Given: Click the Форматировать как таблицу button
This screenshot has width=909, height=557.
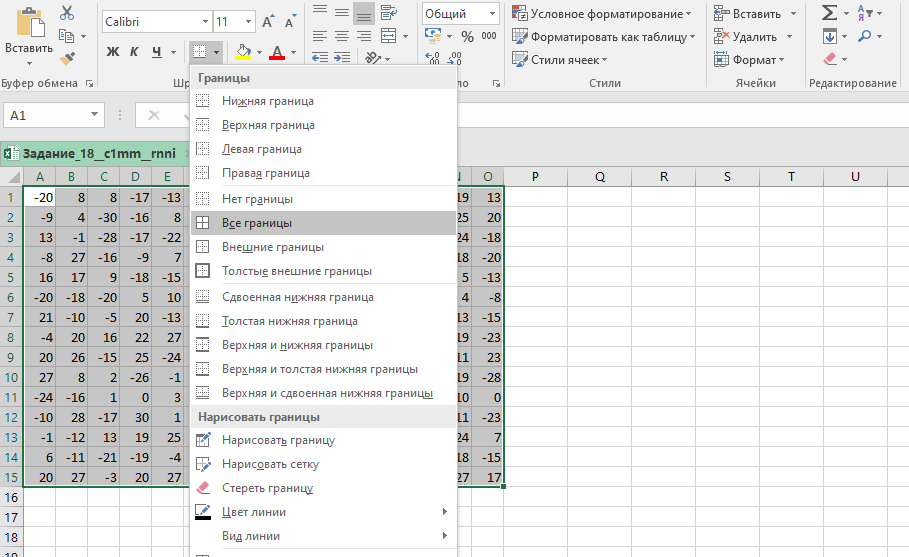Looking at the screenshot, I should (x=604, y=36).
